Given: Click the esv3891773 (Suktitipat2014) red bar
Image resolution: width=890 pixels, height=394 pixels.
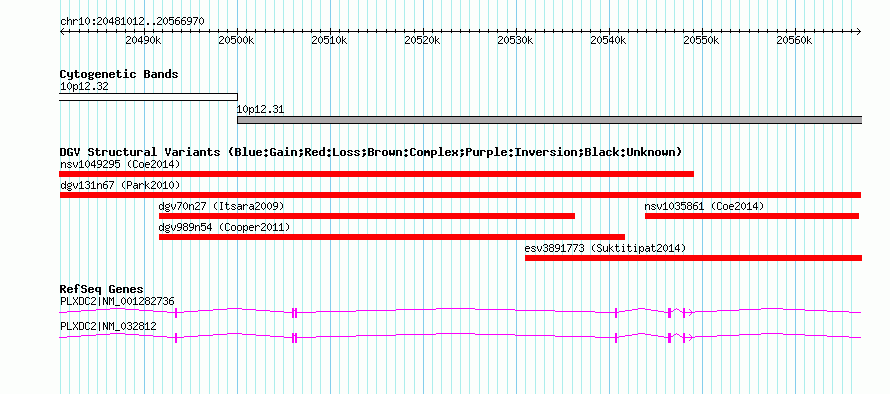Looking at the screenshot, I should tap(694, 258).
